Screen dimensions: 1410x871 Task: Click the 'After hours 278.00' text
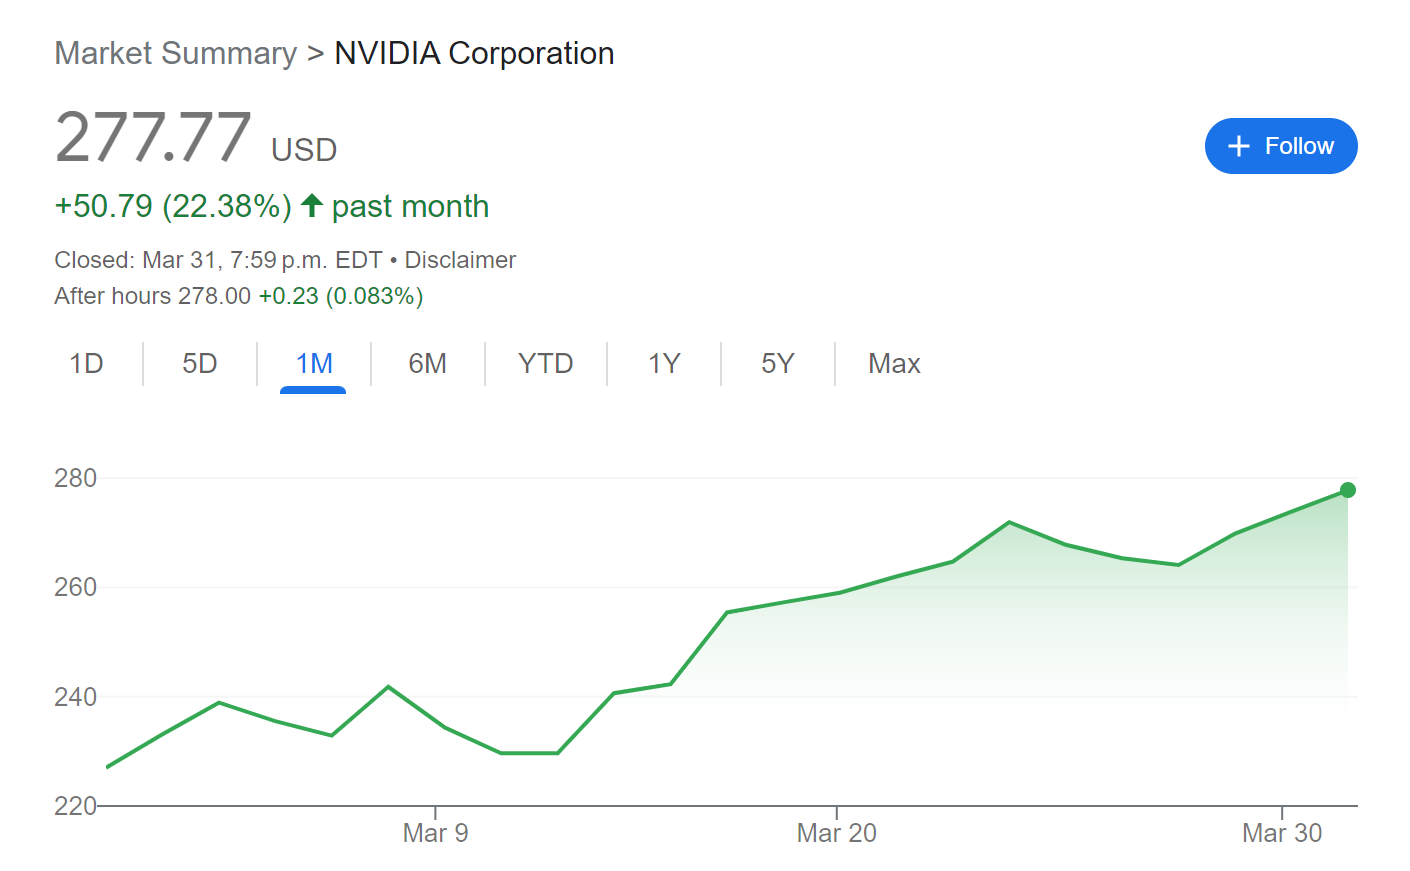pyautogui.click(x=153, y=296)
